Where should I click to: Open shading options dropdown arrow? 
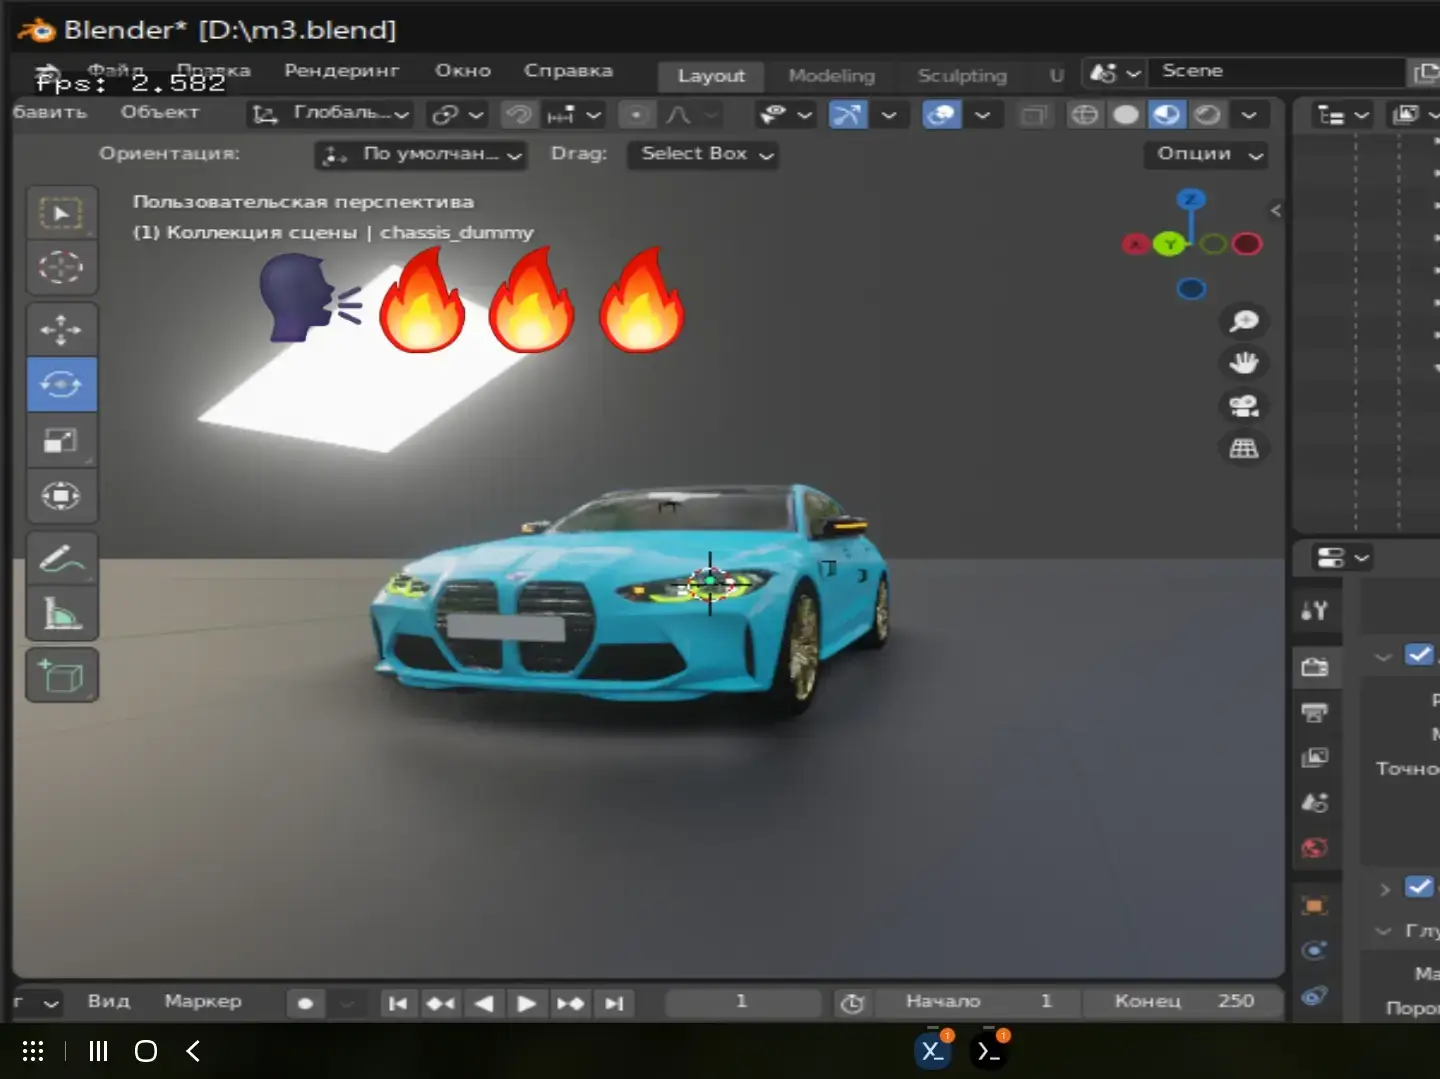1249,115
